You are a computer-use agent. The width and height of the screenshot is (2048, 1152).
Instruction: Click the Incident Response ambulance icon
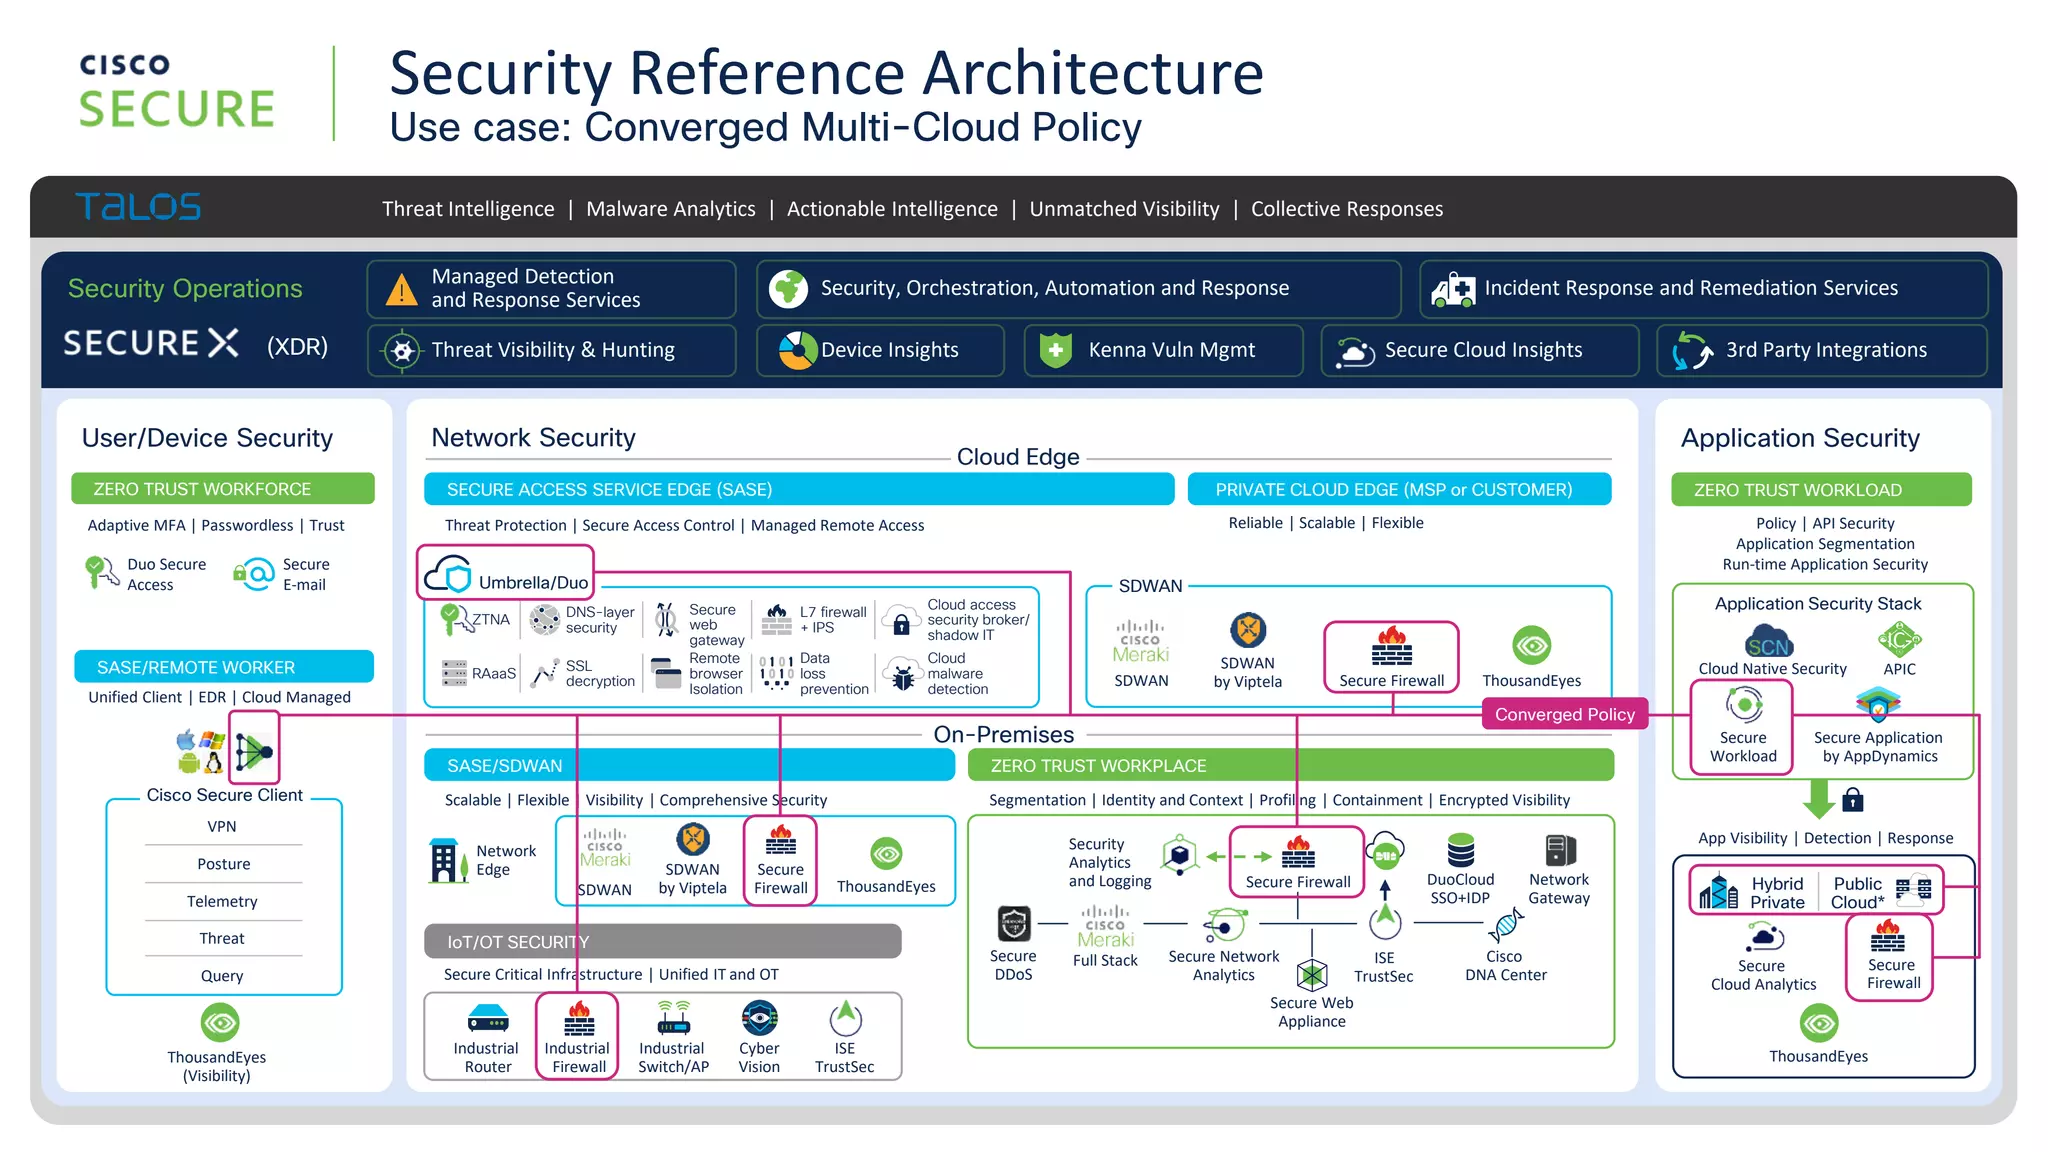point(1453,289)
